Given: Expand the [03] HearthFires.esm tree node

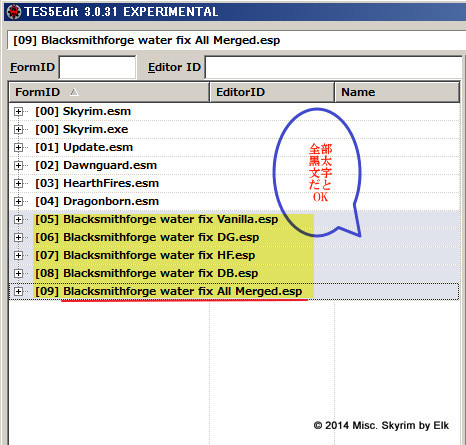Looking at the screenshot, I should [x=18, y=184].
